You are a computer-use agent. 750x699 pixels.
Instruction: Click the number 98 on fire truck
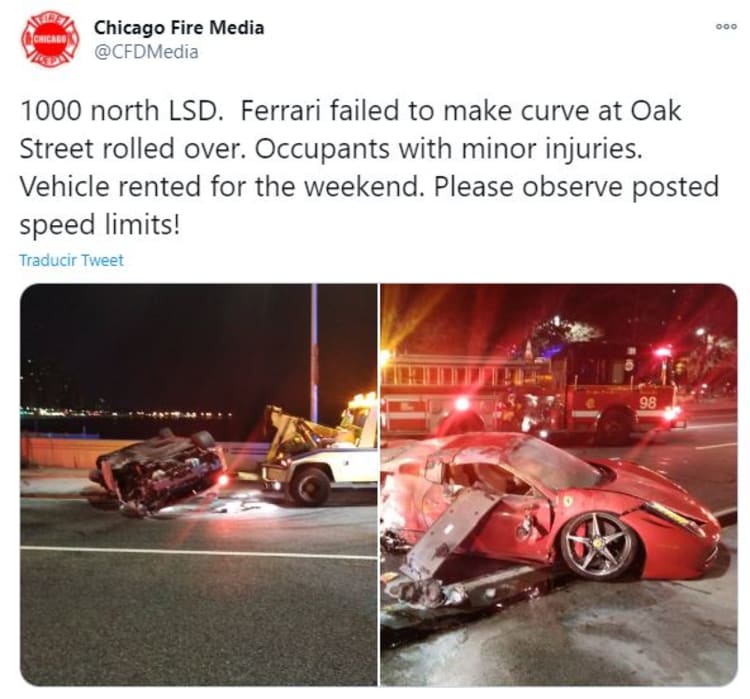click(x=648, y=402)
